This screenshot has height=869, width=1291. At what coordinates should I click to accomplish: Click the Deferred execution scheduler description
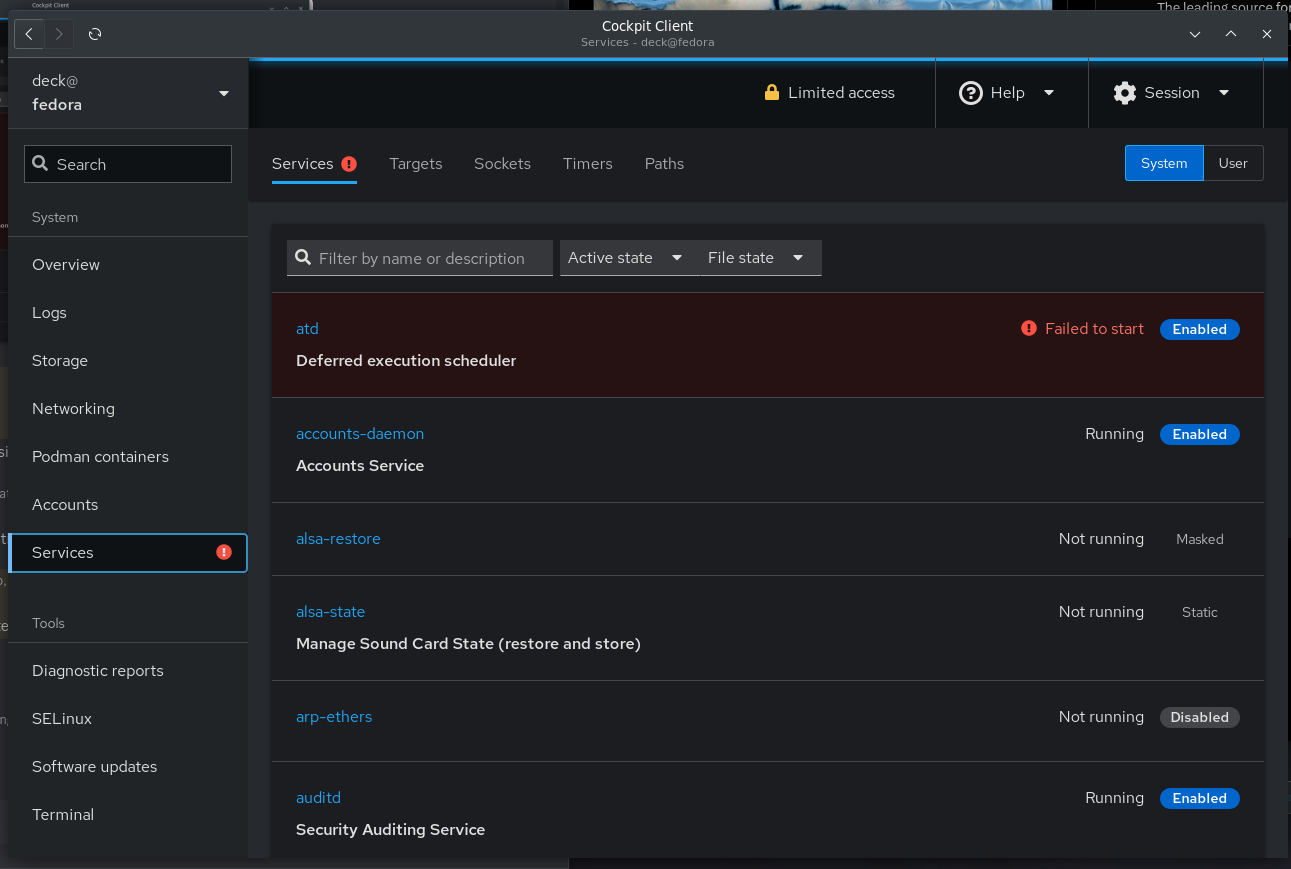pos(406,361)
